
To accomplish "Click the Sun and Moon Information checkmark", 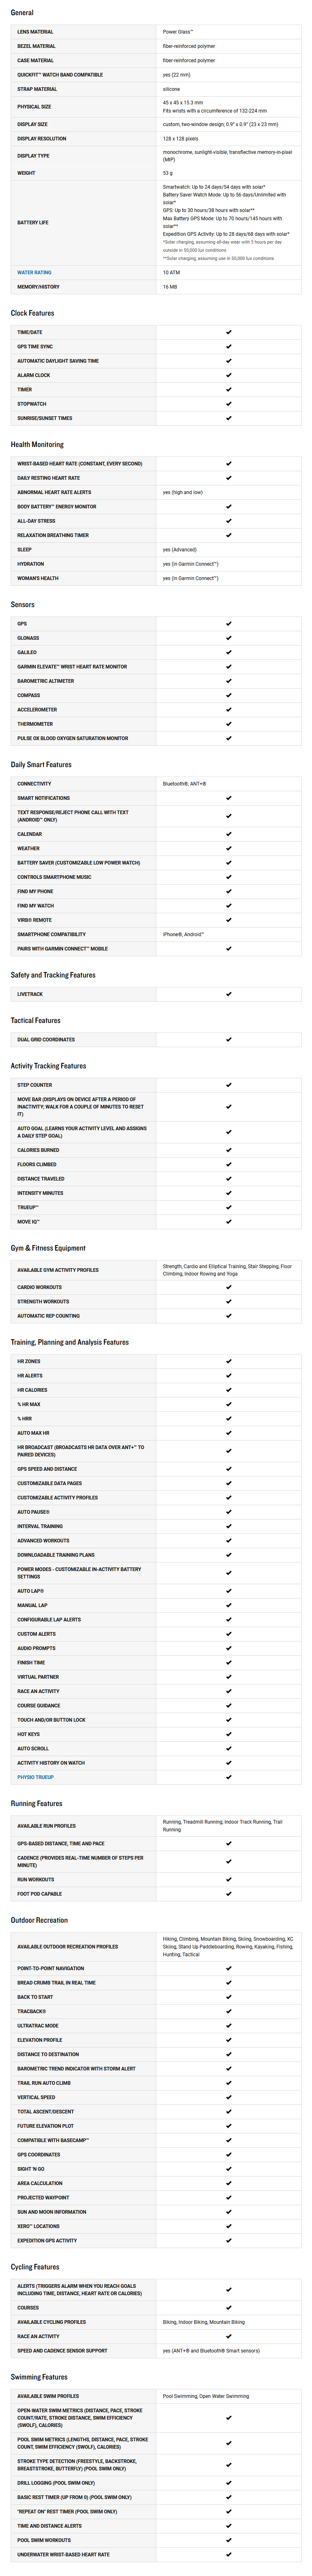I will tap(228, 2212).
